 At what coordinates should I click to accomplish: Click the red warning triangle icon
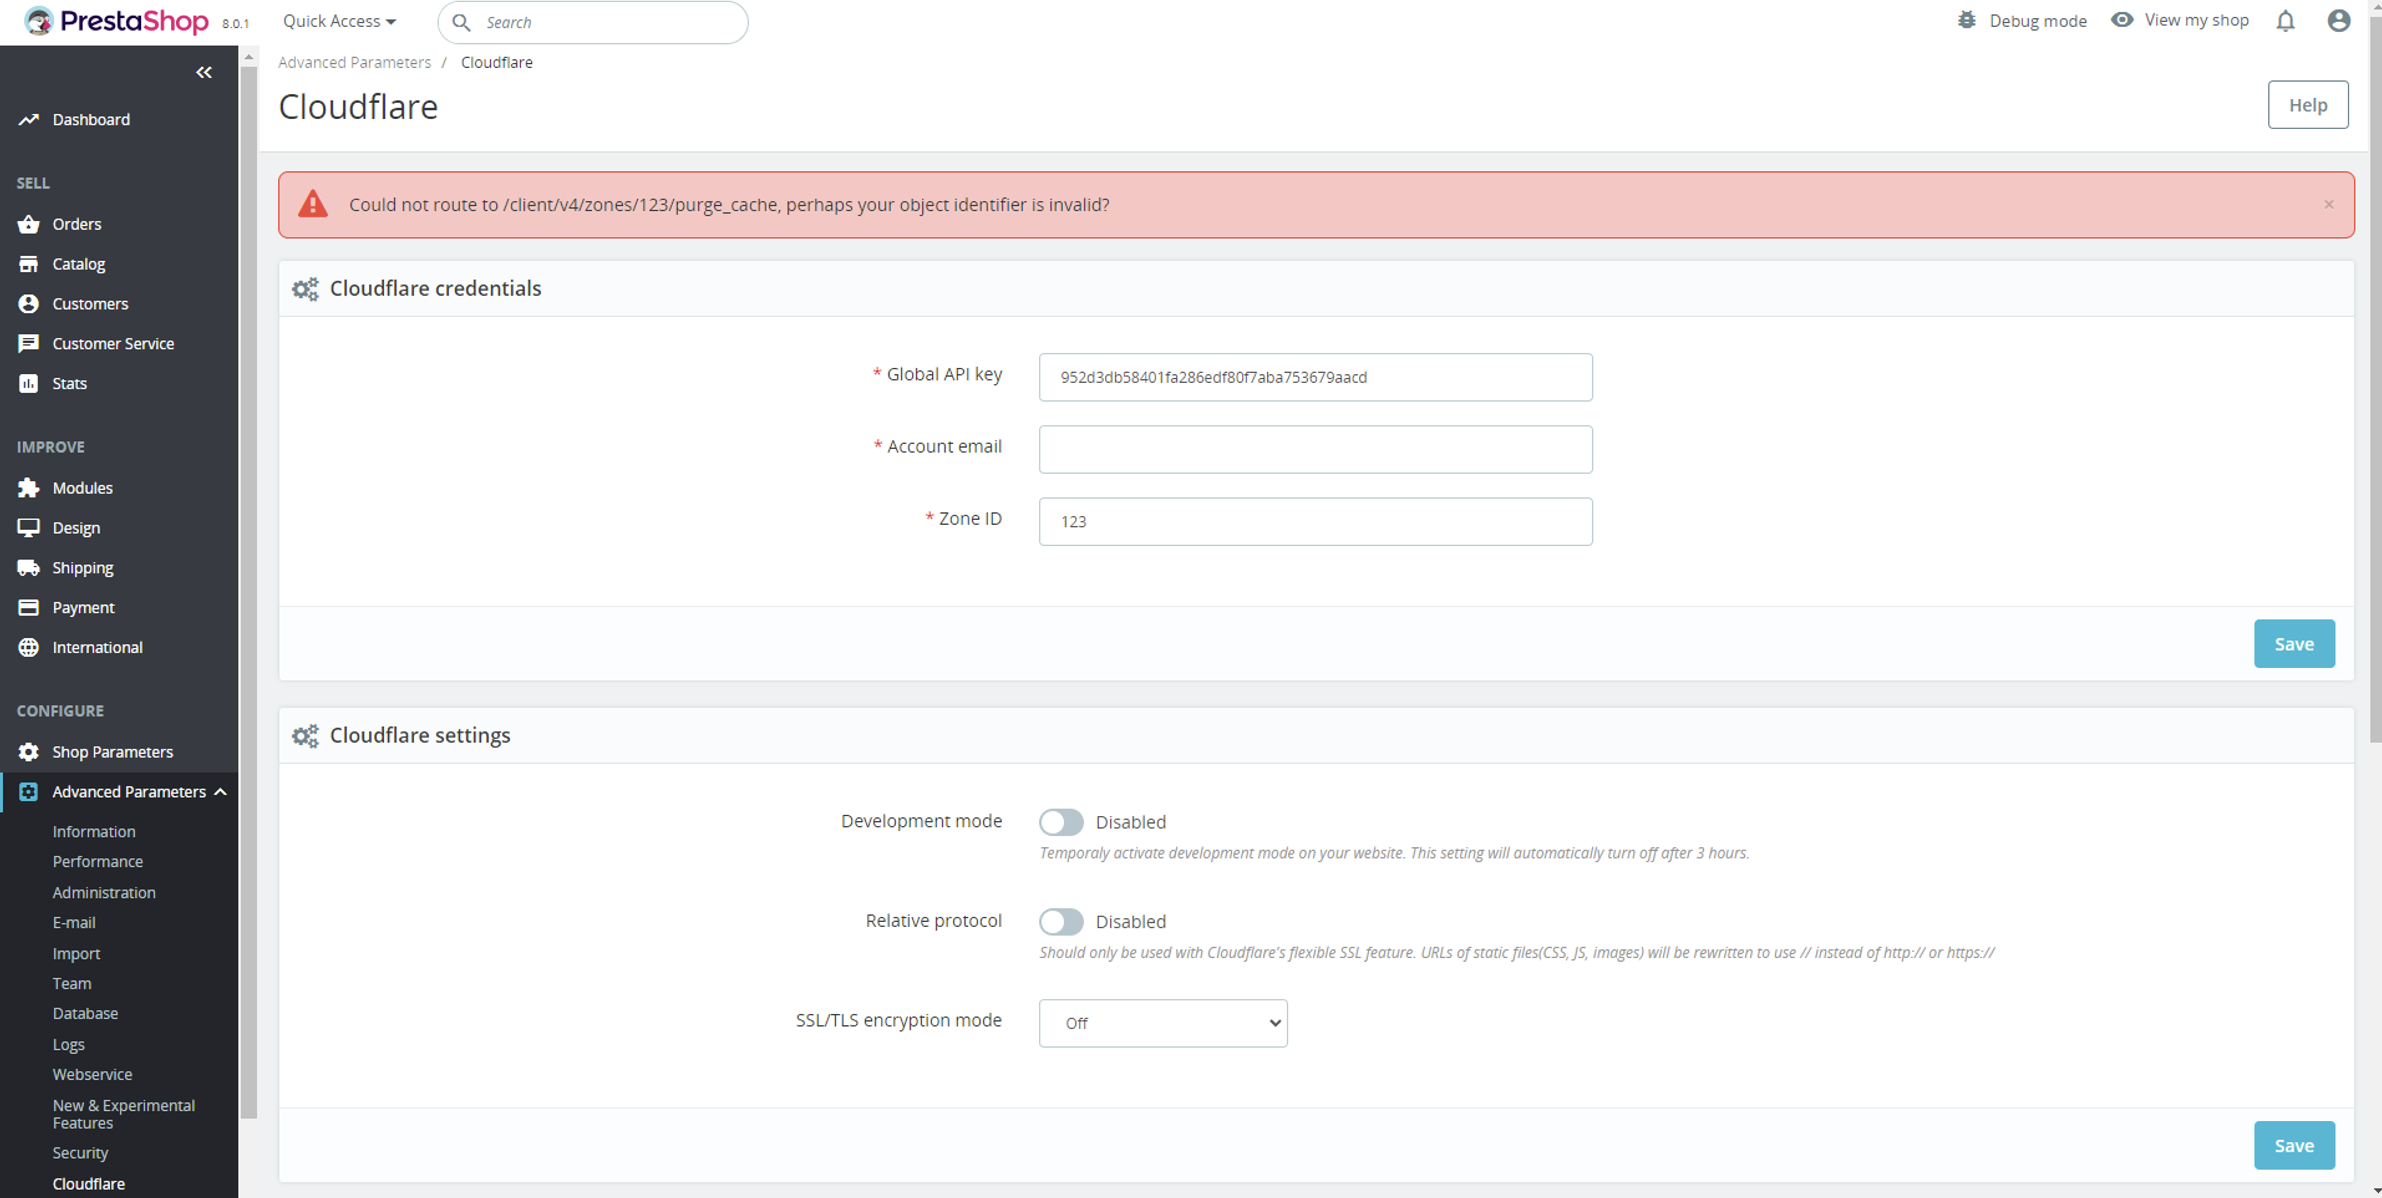313,204
